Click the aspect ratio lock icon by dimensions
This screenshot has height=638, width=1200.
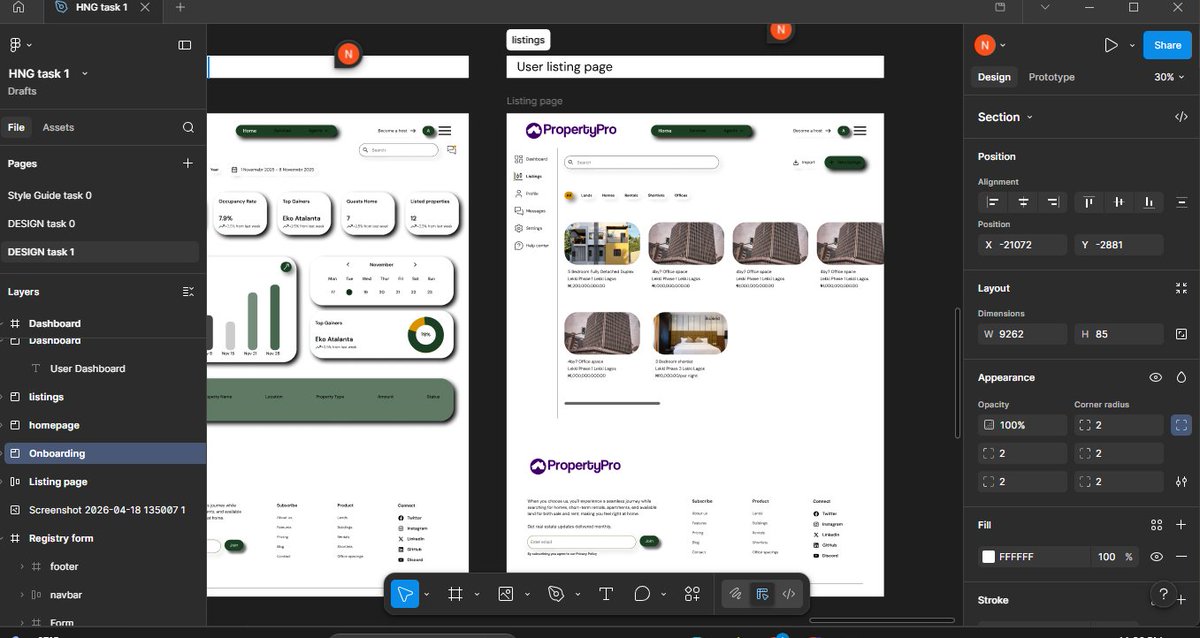1181,334
